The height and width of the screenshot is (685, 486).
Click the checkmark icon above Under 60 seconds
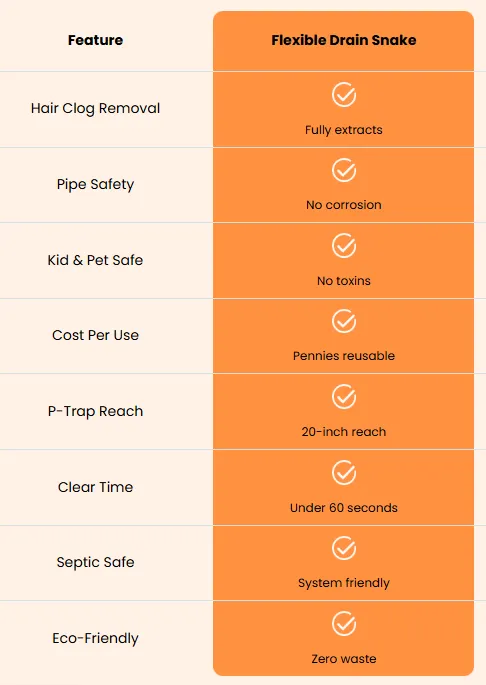(344, 472)
